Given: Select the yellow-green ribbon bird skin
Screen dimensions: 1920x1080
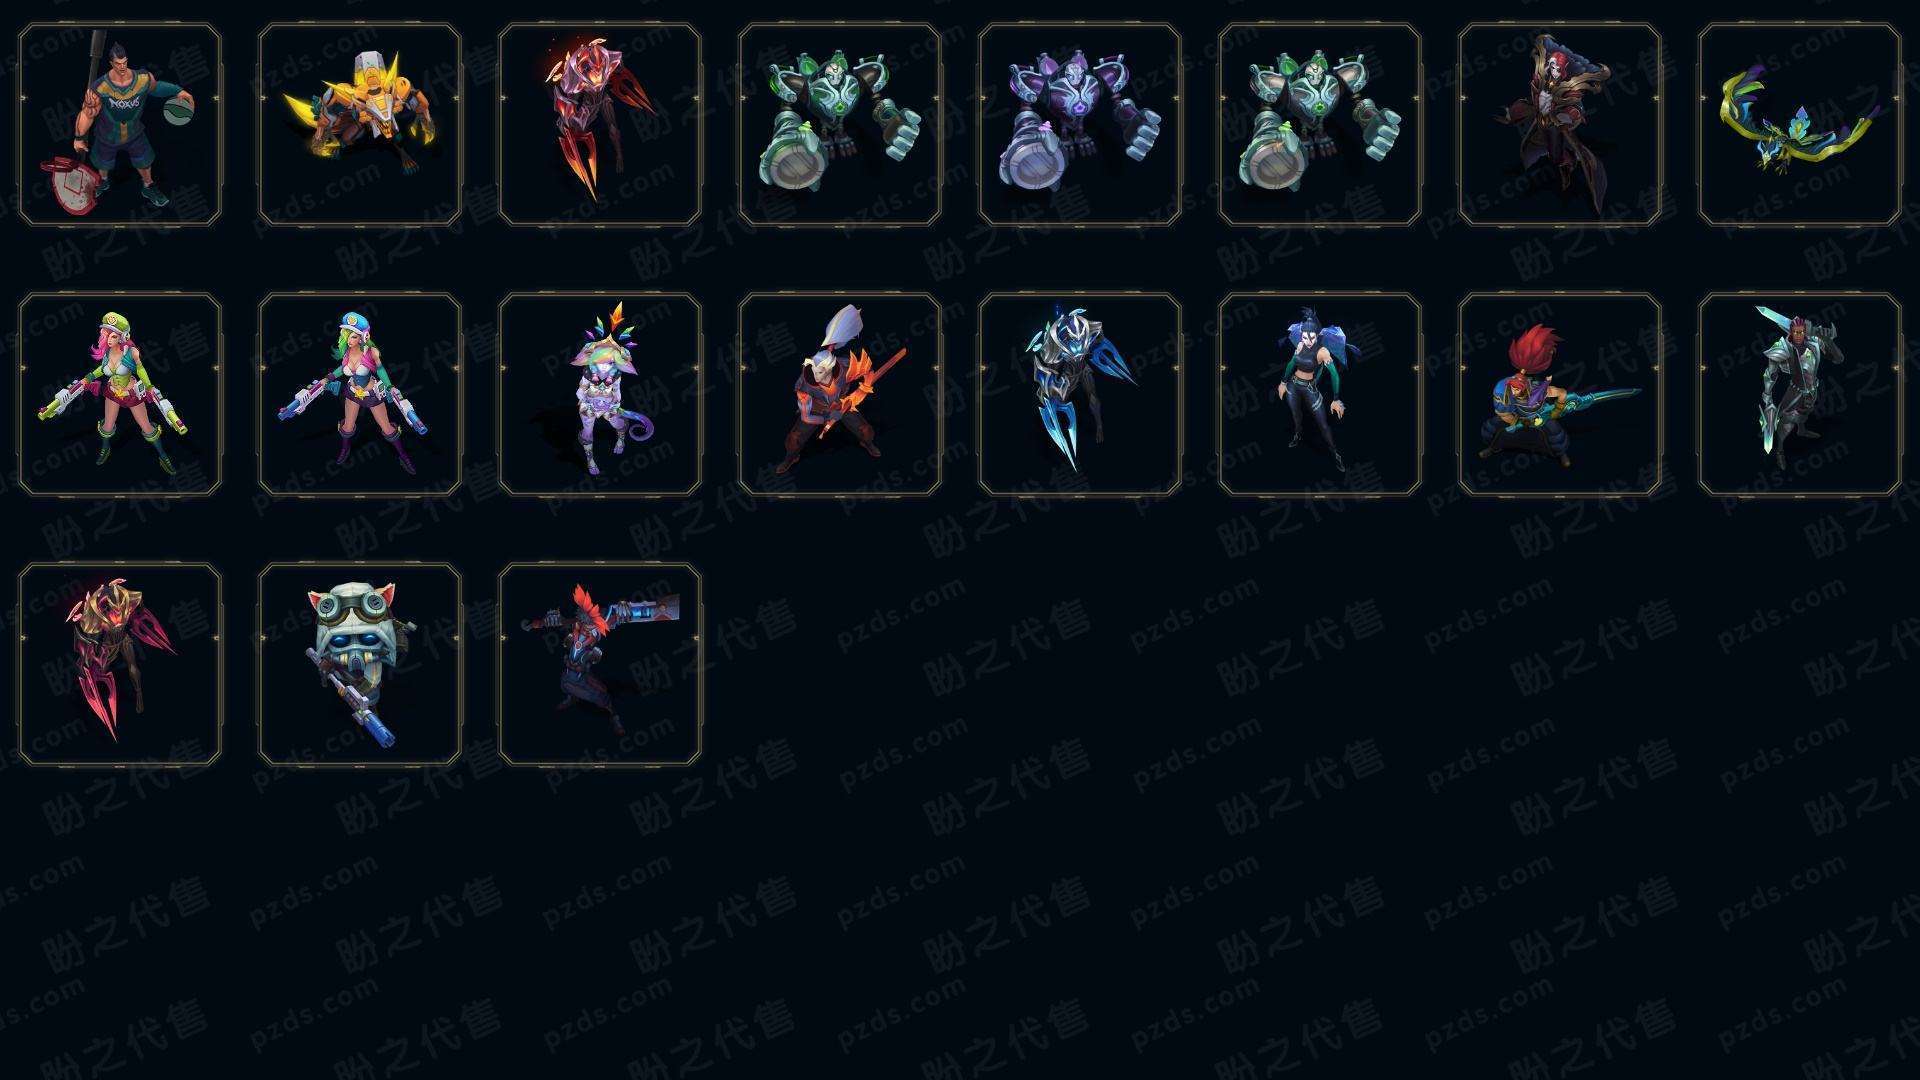Looking at the screenshot, I should coord(1800,125).
